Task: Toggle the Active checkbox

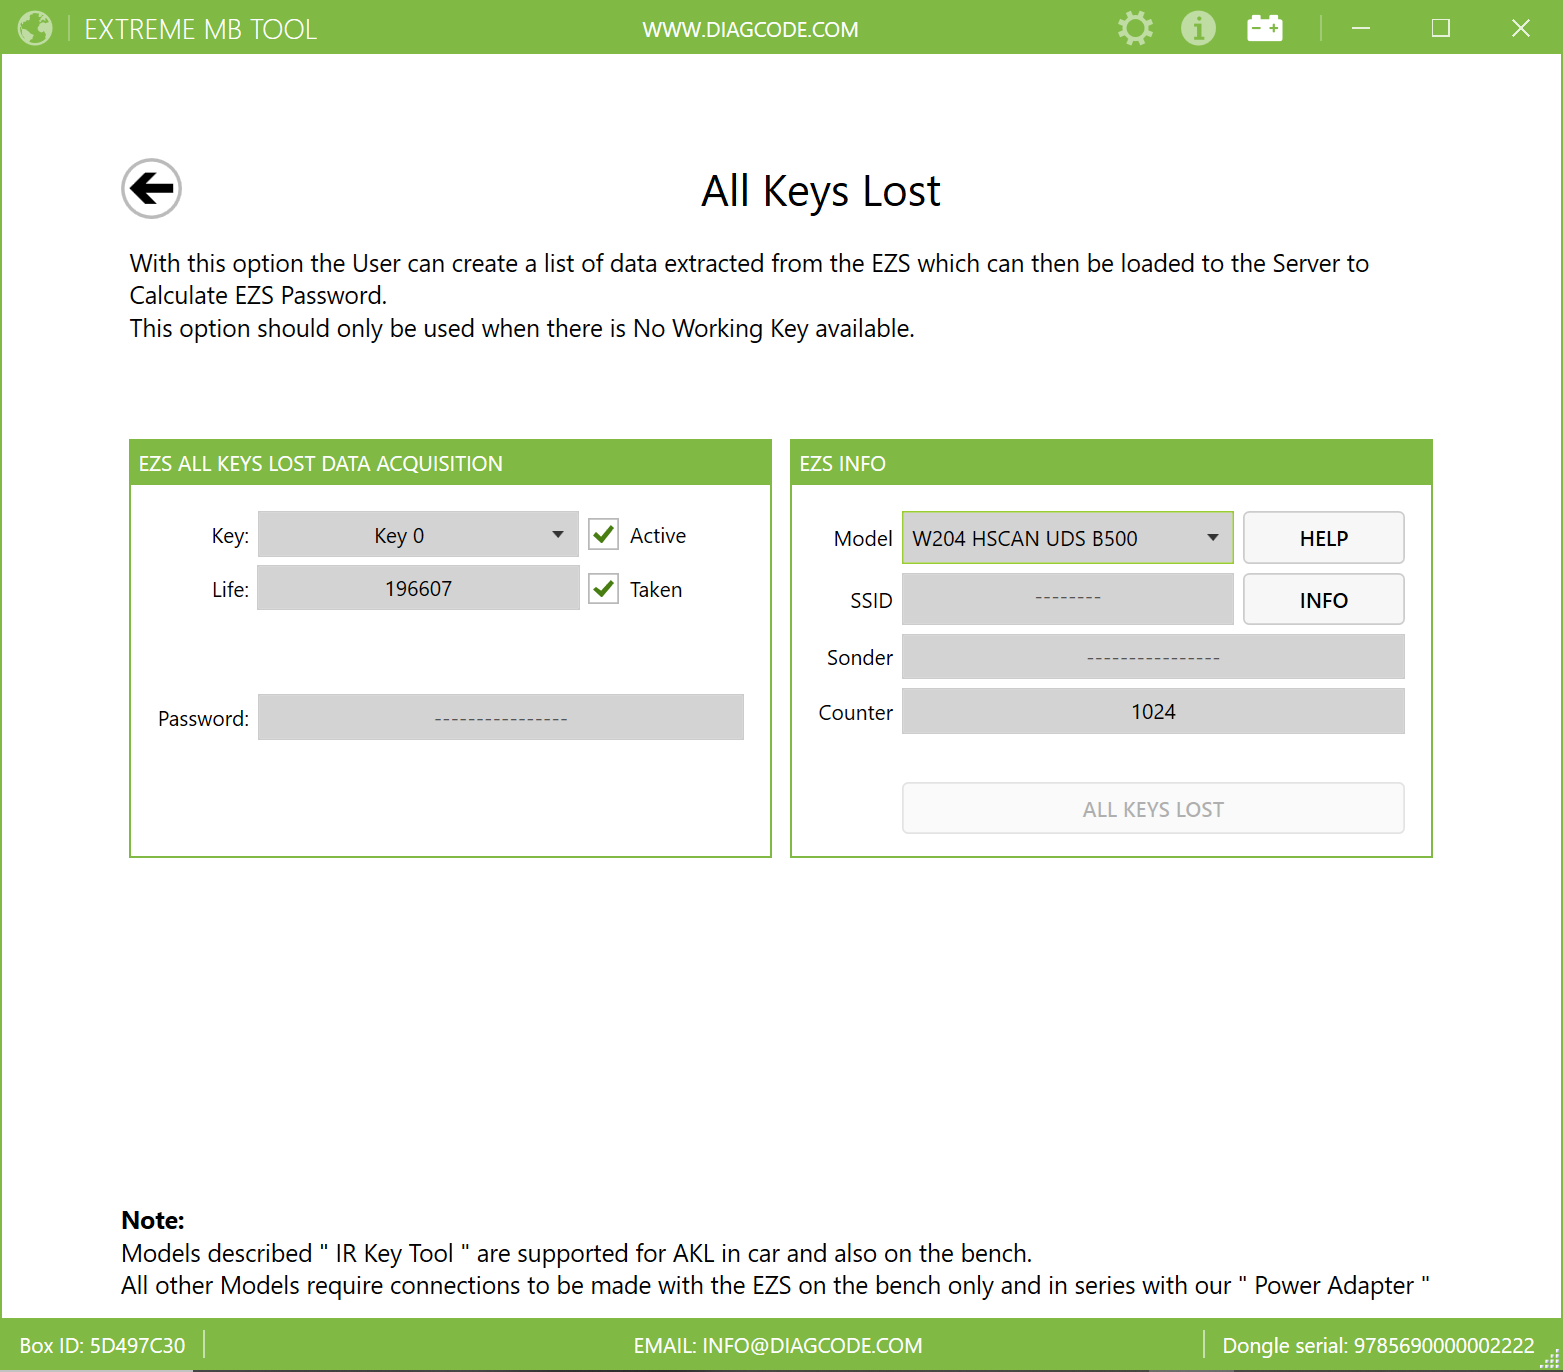Action: click(603, 534)
